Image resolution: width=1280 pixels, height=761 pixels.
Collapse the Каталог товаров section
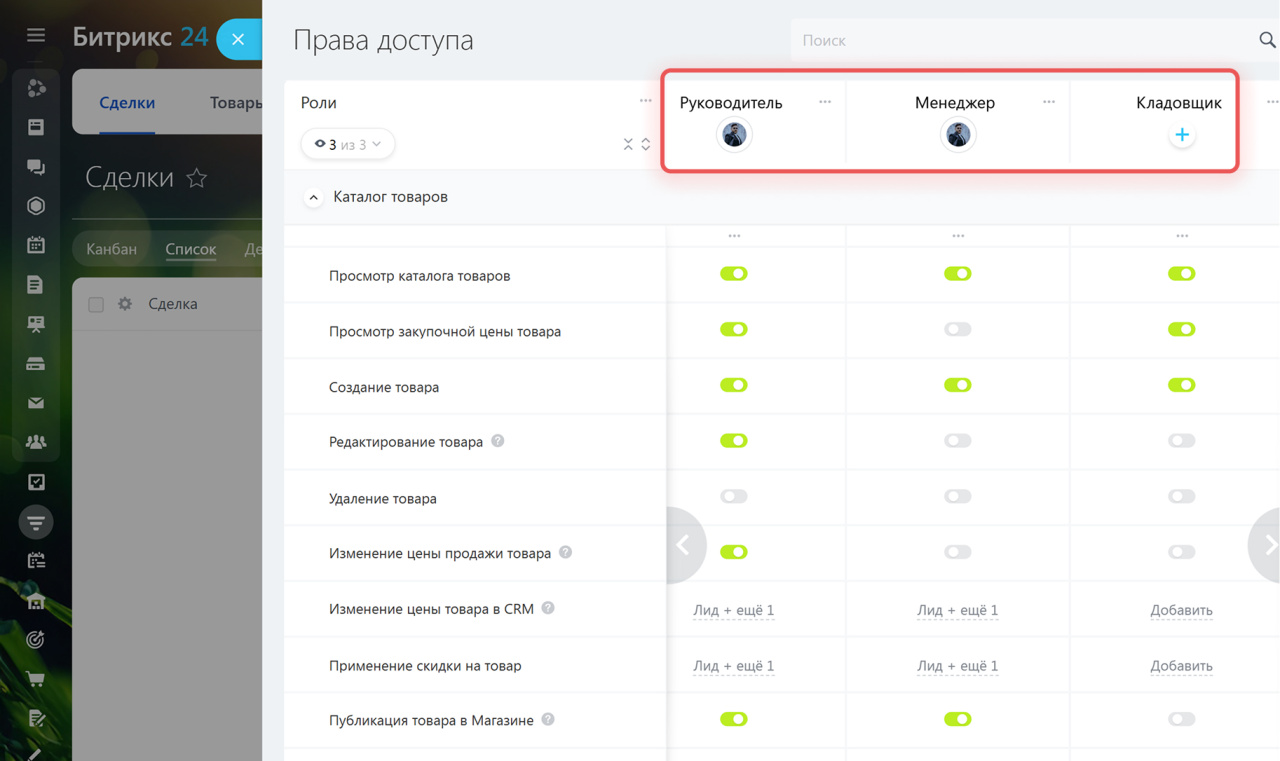pos(313,198)
